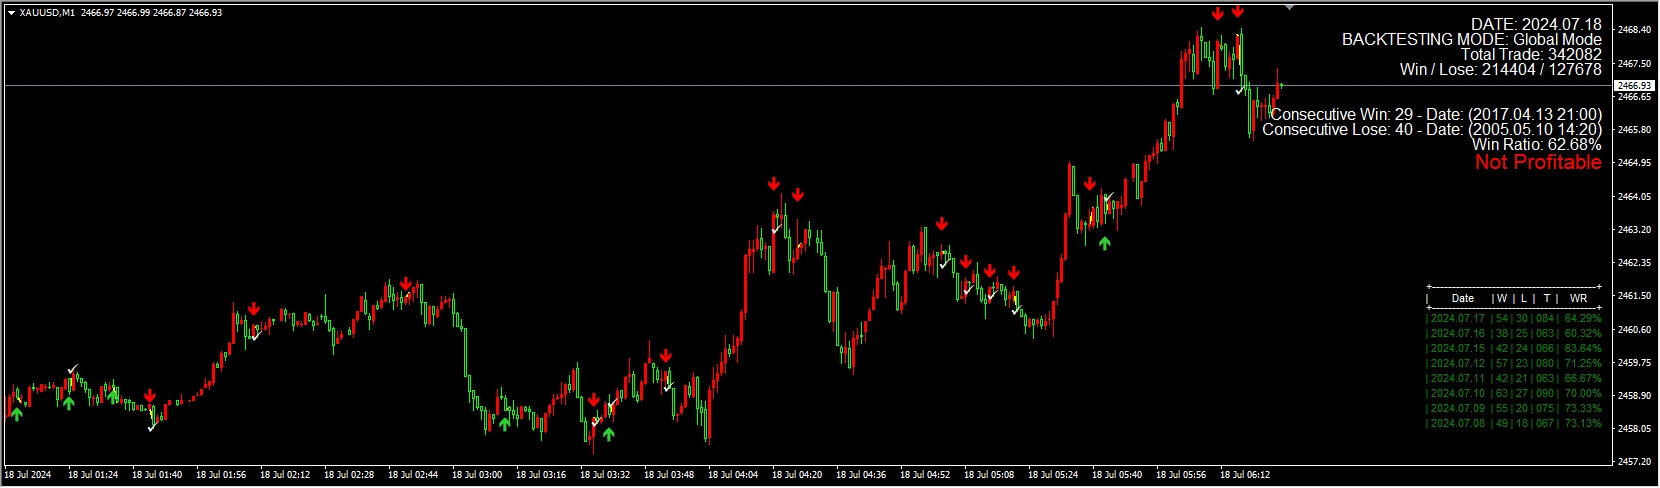Screen dimensions: 1660x488
Task: Click the 2464.05 price scale value
Action: [1634, 196]
